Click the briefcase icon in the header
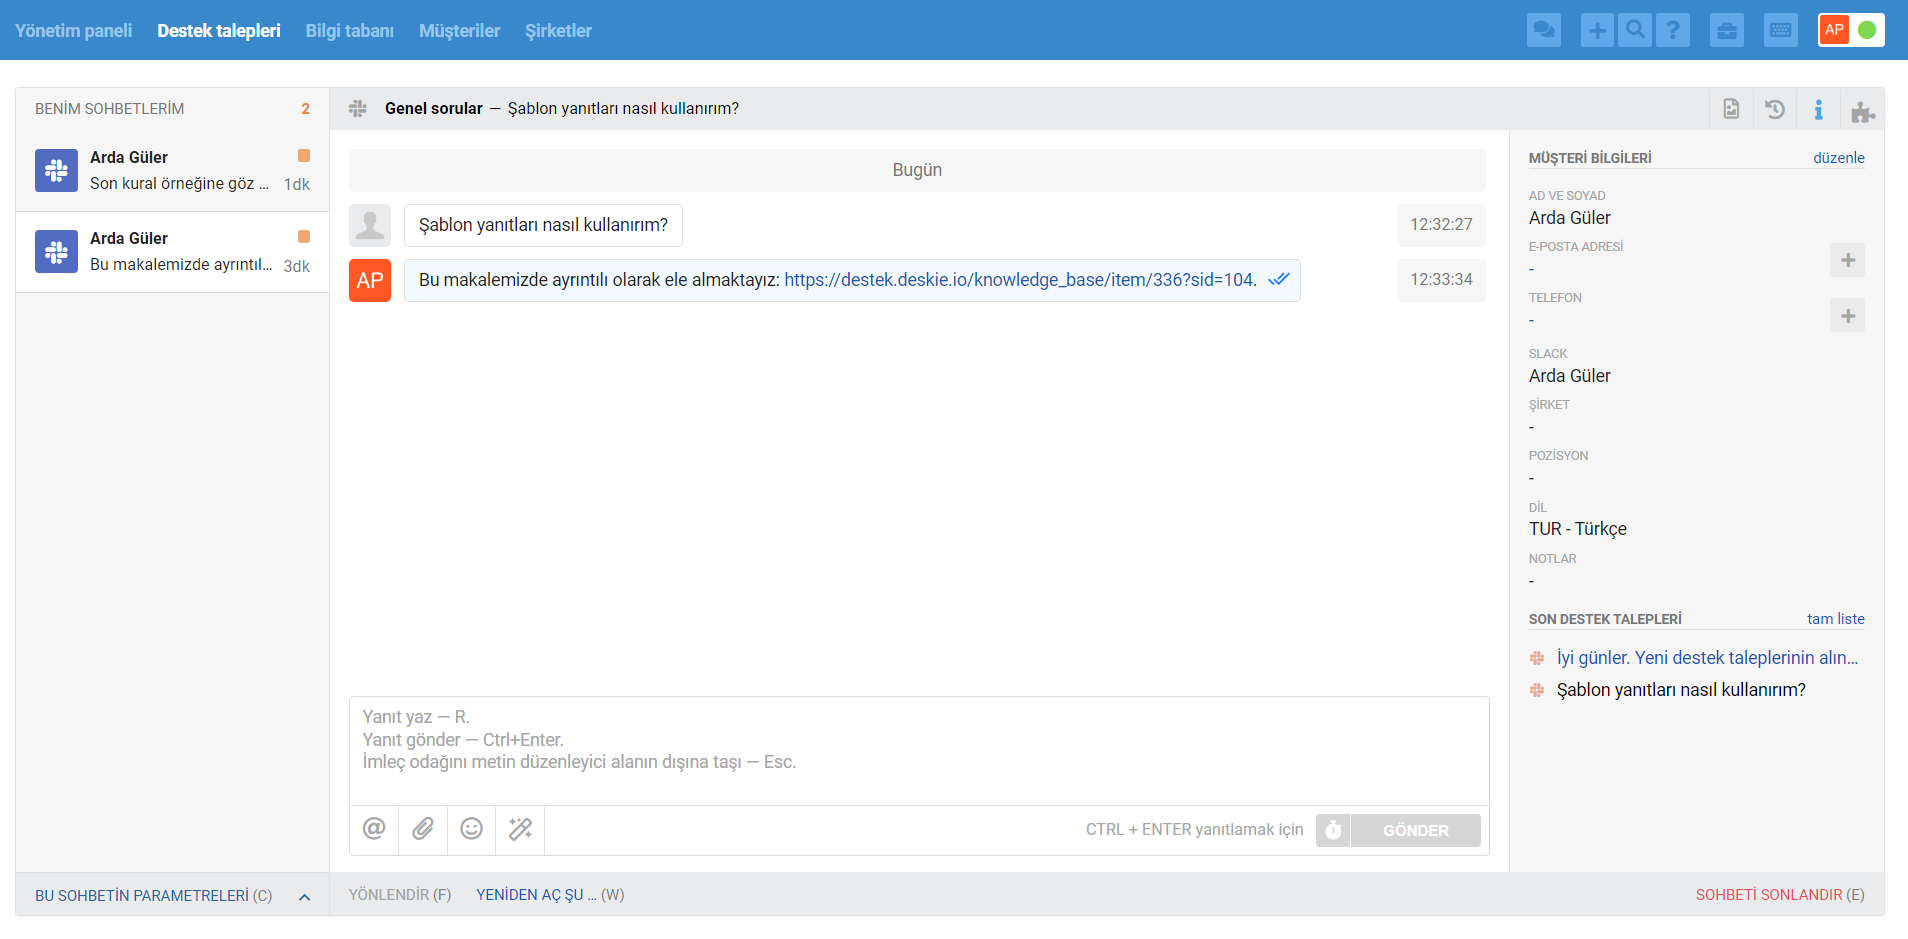This screenshot has width=1908, height=939. [x=1727, y=30]
